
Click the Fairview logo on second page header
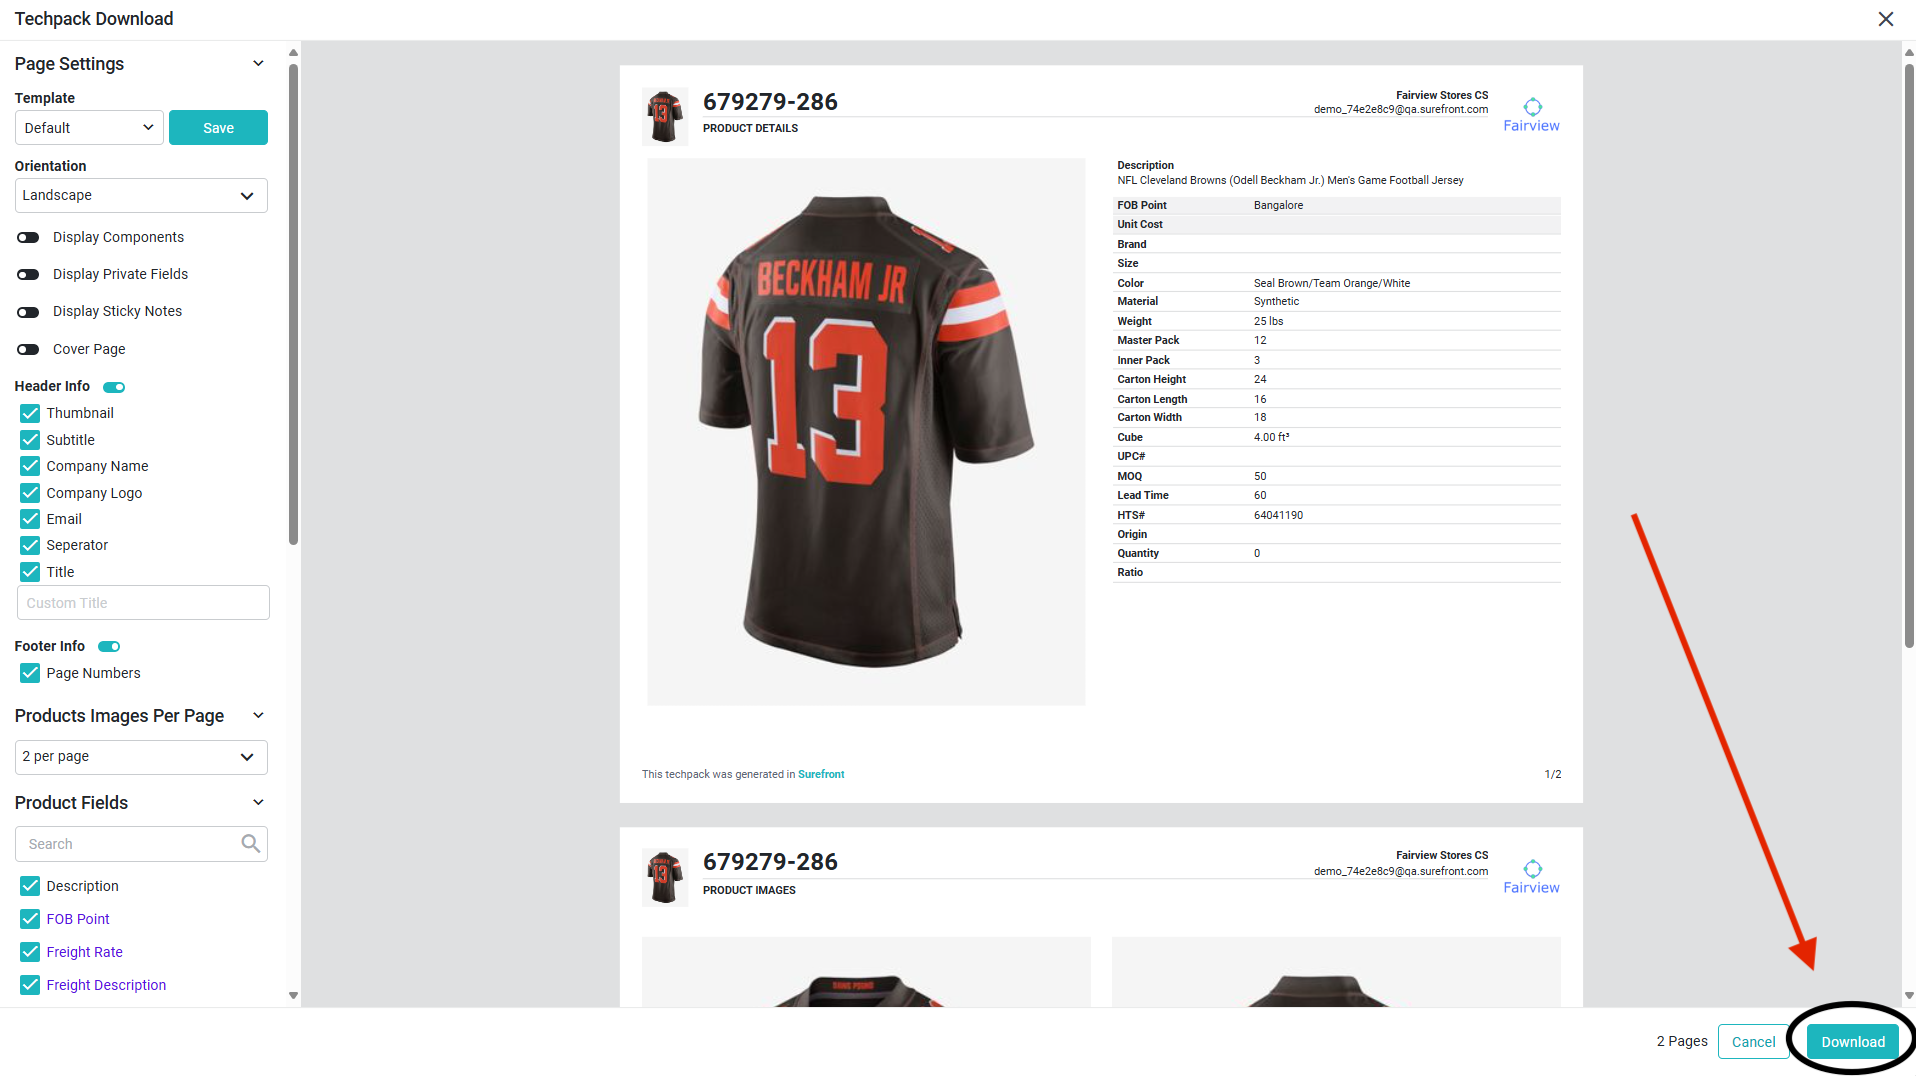1531,877
